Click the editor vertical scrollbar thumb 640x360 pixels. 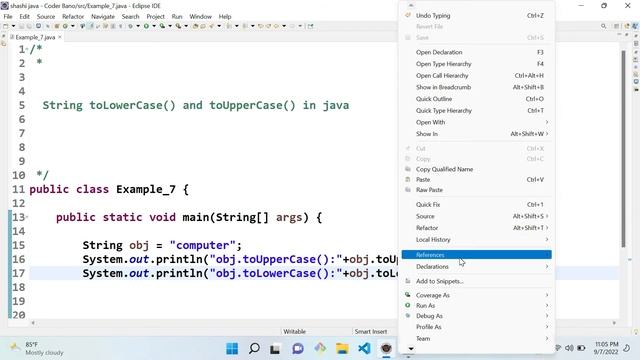pos(623,149)
